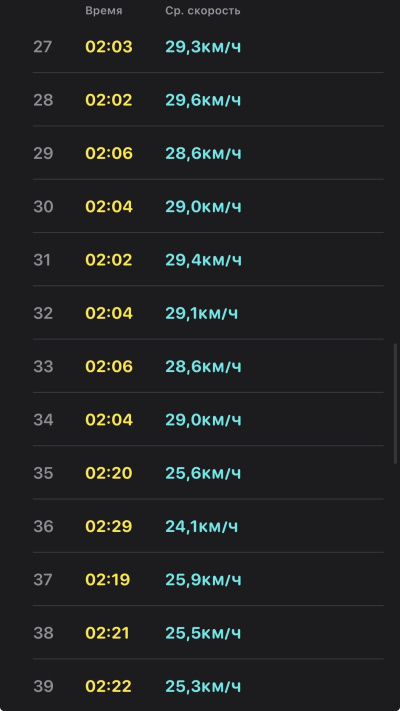The width and height of the screenshot is (400, 711).
Task: Select split 37 time 02:19
Action: (108, 580)
